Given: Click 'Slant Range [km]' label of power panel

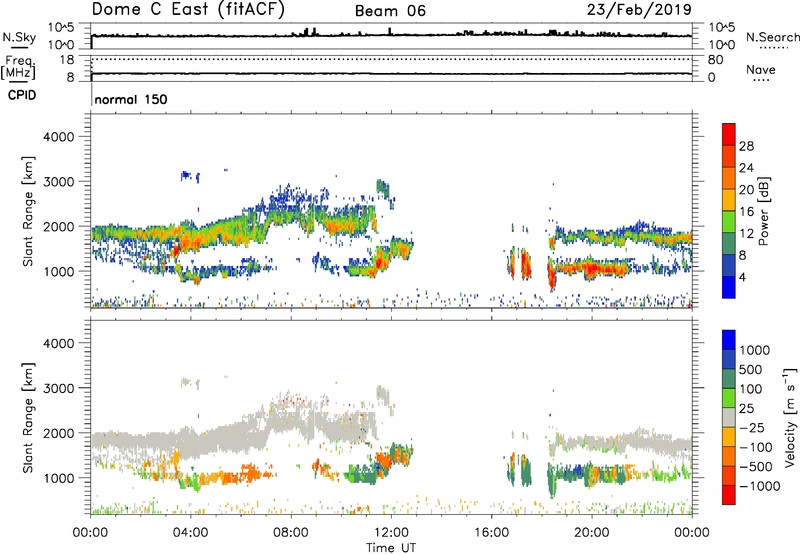Looking at the screenshot, I should (x=28, y=211).
